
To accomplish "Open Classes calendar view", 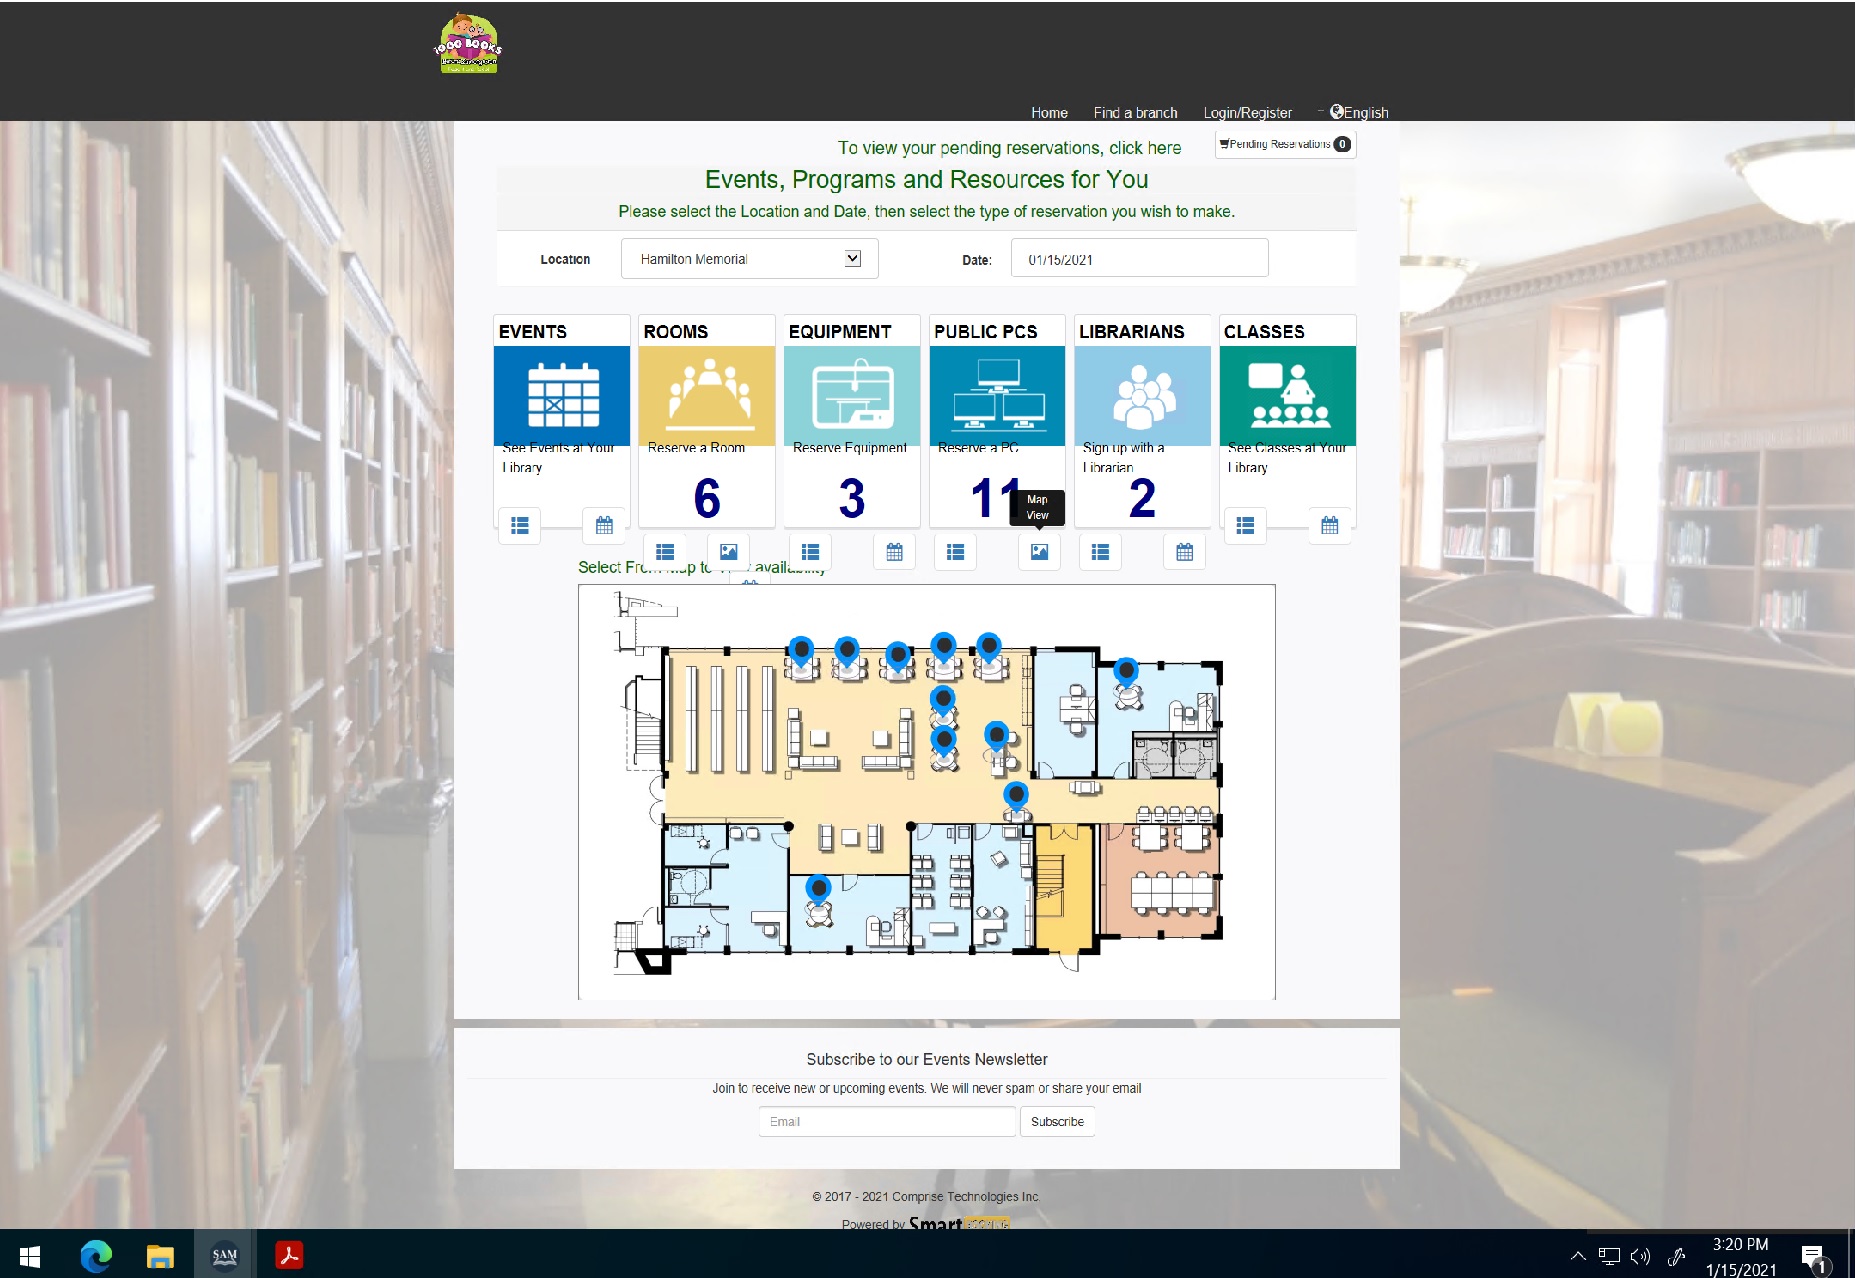I will pos(1329,526).
